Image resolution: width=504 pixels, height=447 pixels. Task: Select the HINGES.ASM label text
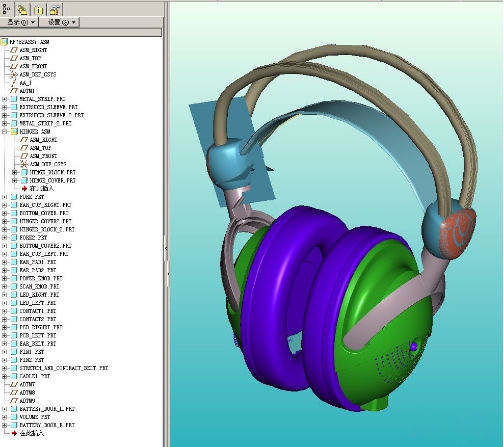click(x=35, y=132)
